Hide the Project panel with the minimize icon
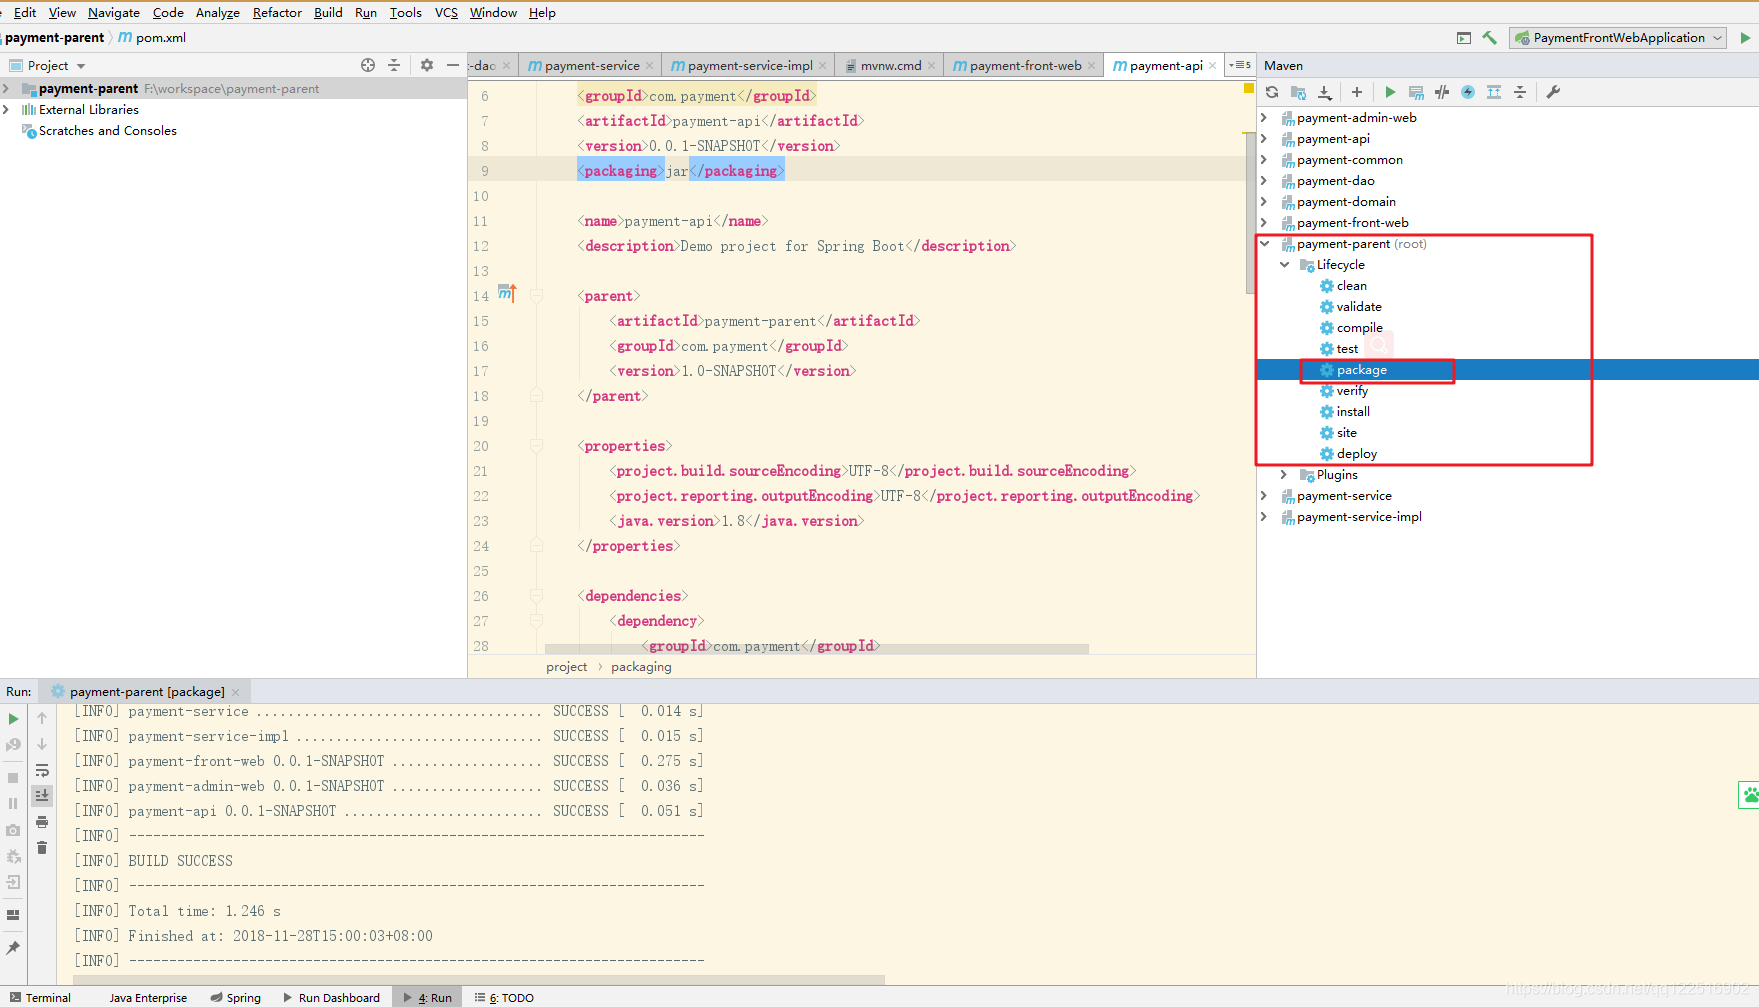The width and height of the screenshot is (1759, 1007). [x=453, y=65]
